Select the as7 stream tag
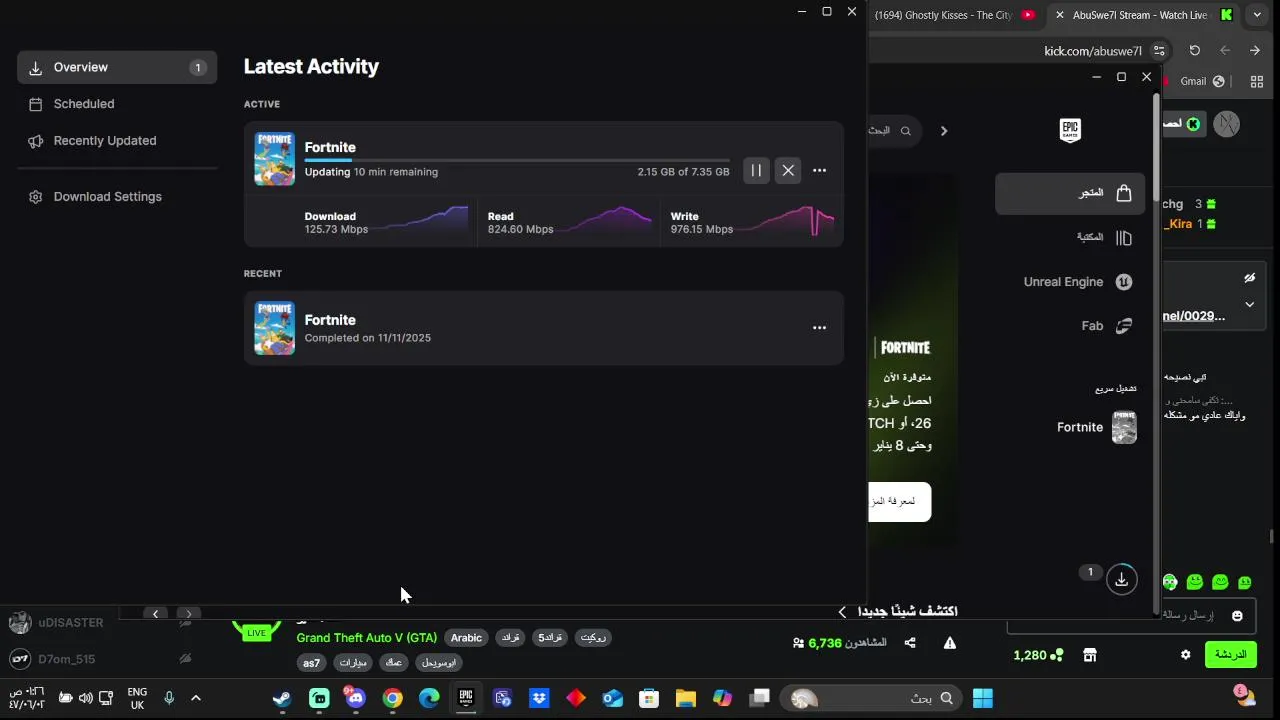 (x=312, y=662)
